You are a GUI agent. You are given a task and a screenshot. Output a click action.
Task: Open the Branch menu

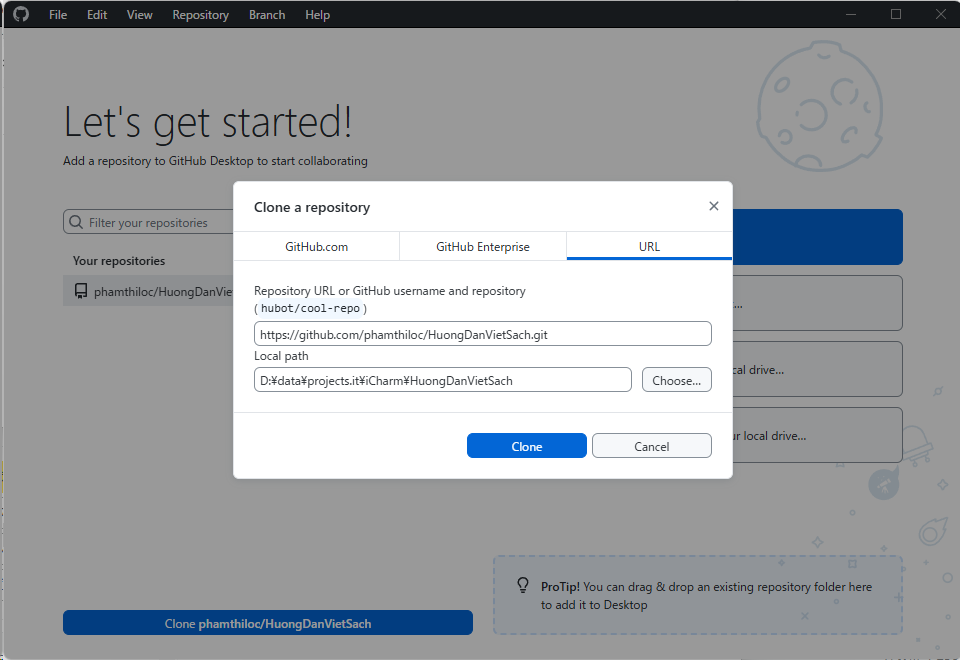pos(267,15)
